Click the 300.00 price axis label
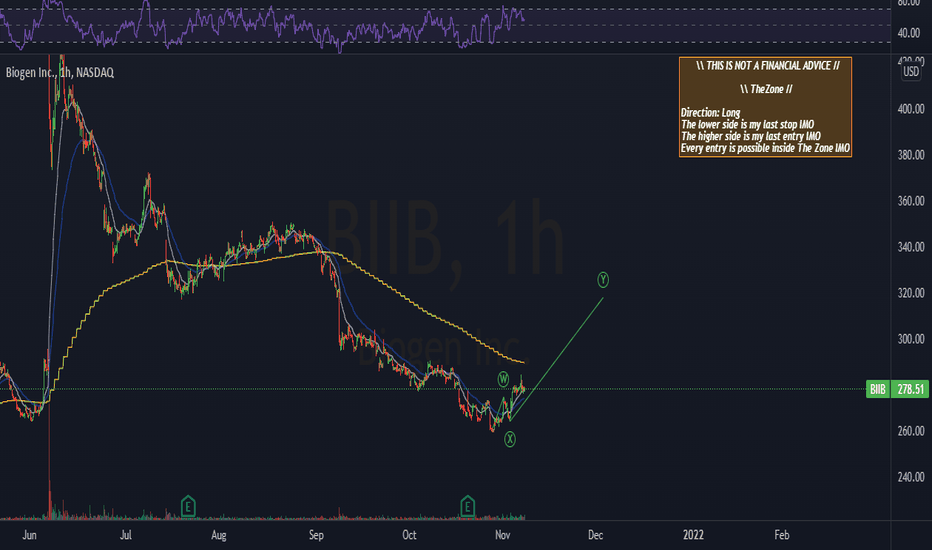This screenshot has height=550, width=932. [911, 339]
